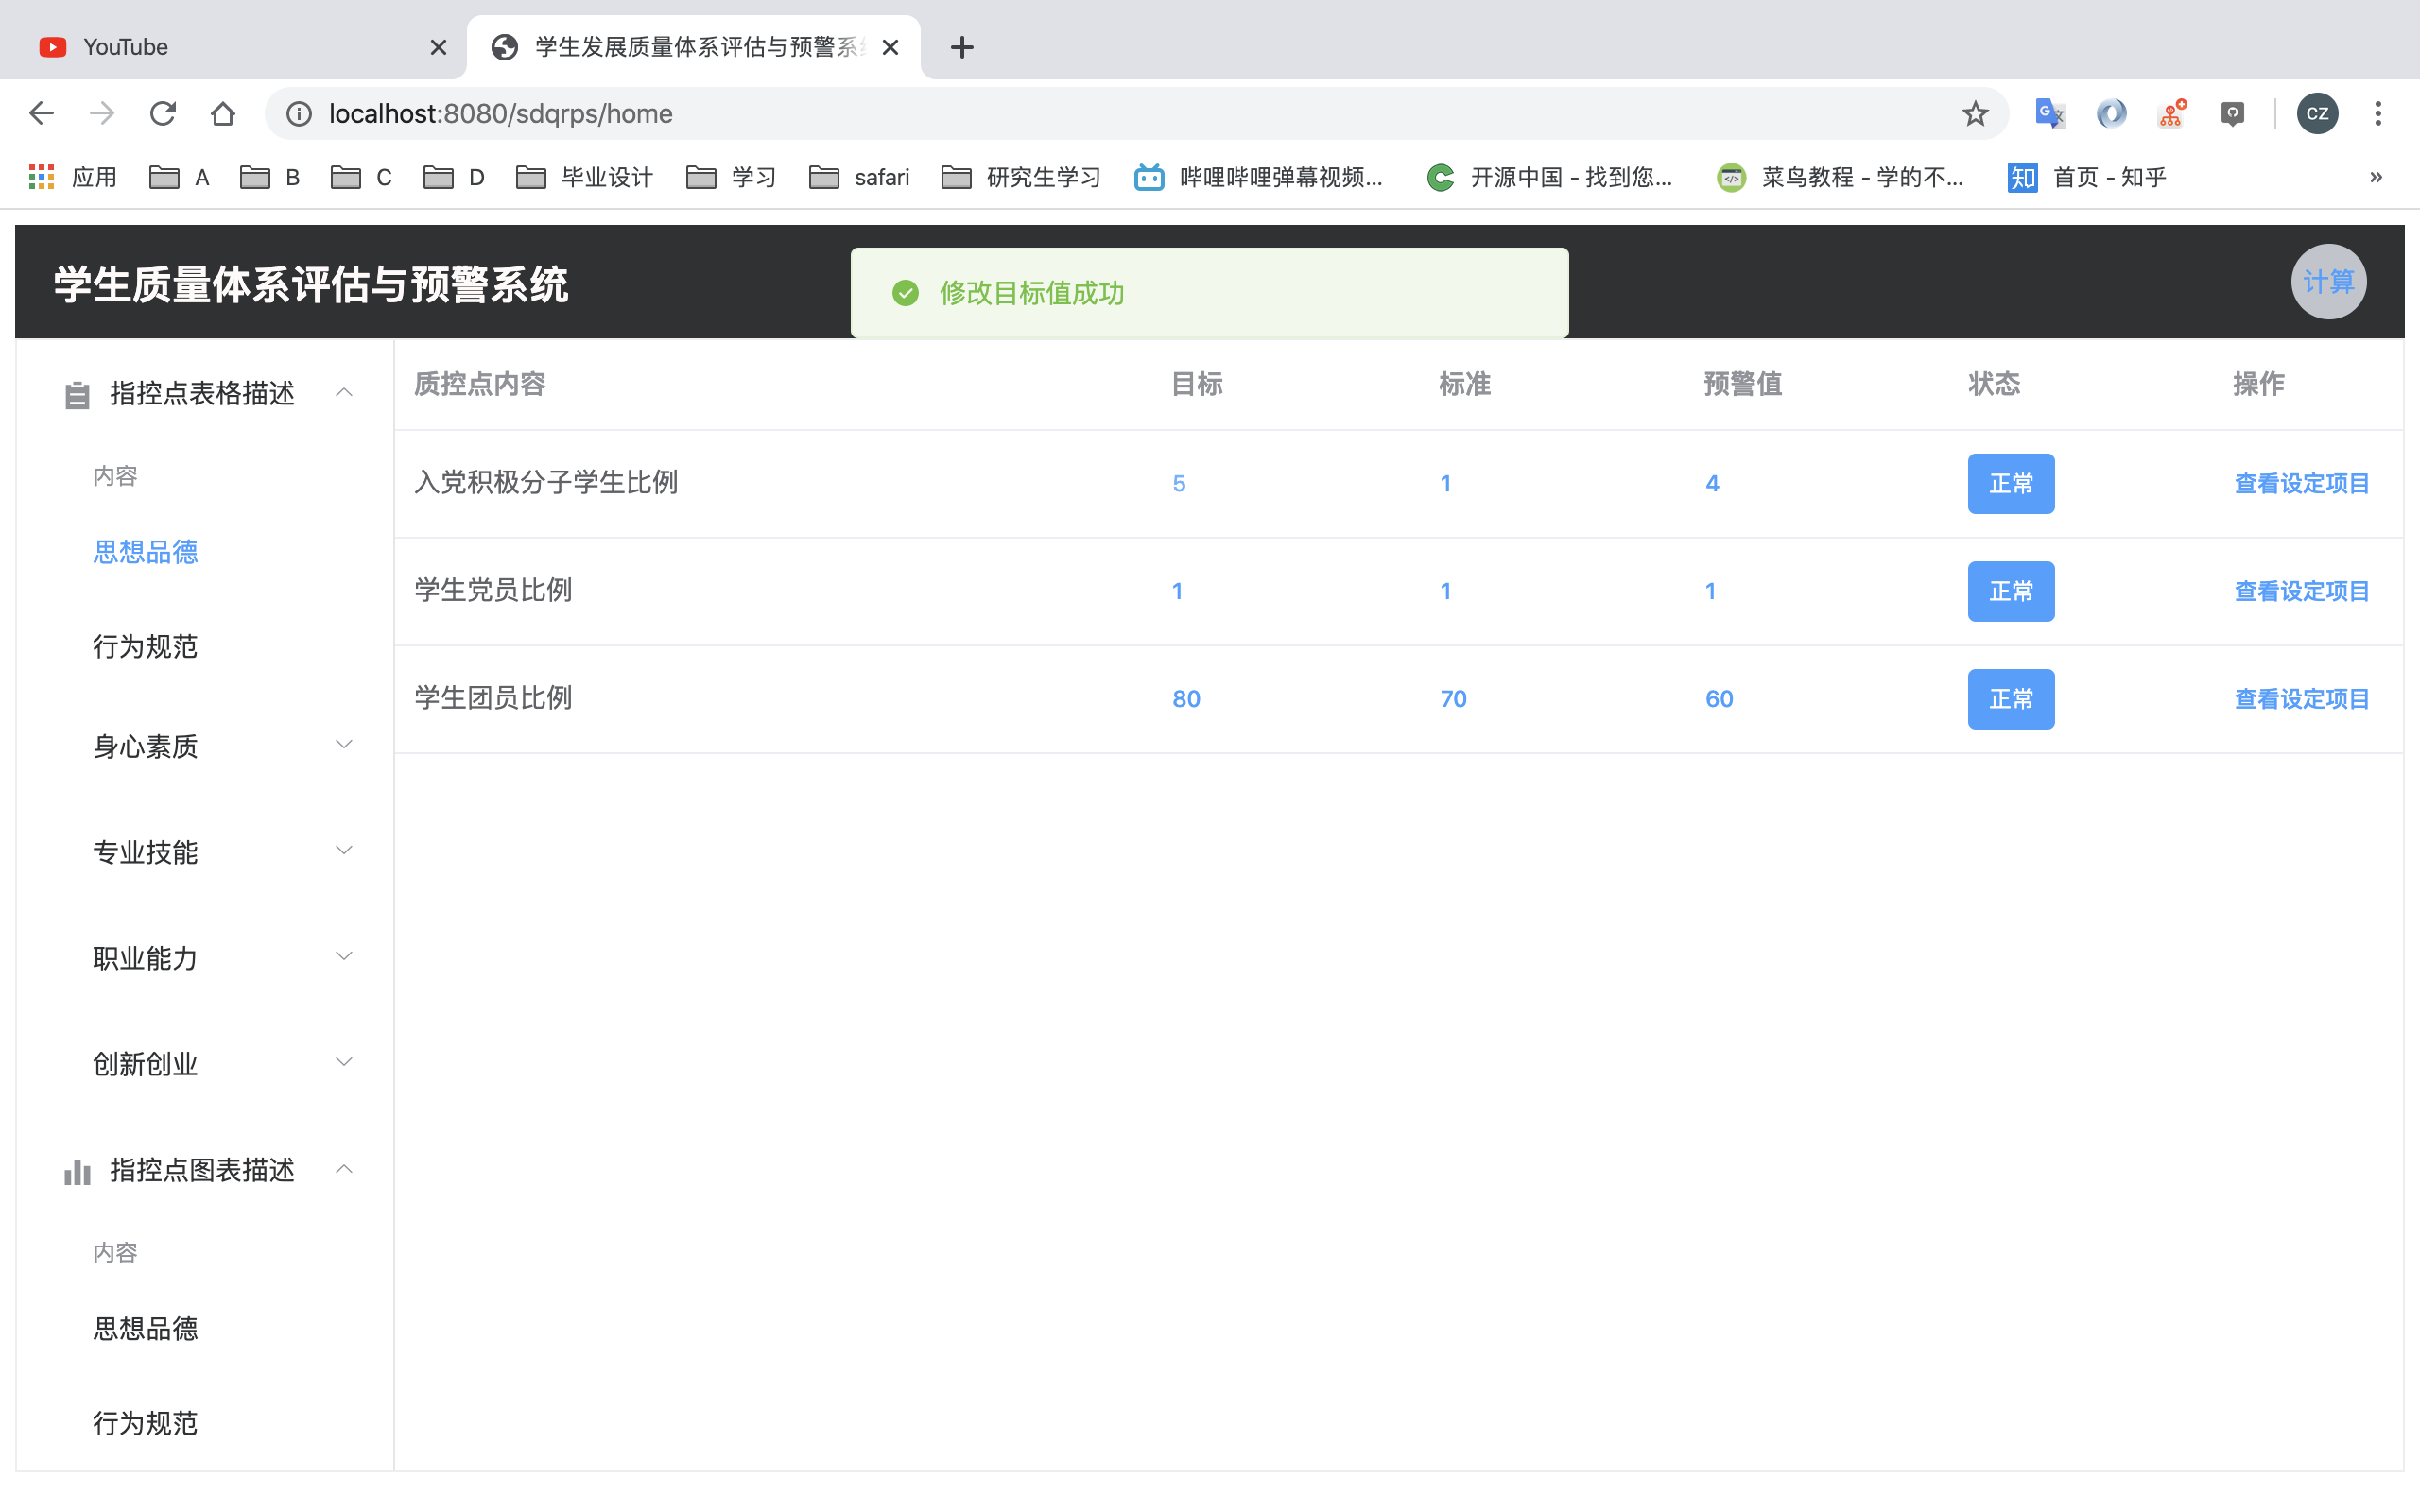
Task: Click 正常 status button for 学生党员比例
Action: click(2010, 591)
